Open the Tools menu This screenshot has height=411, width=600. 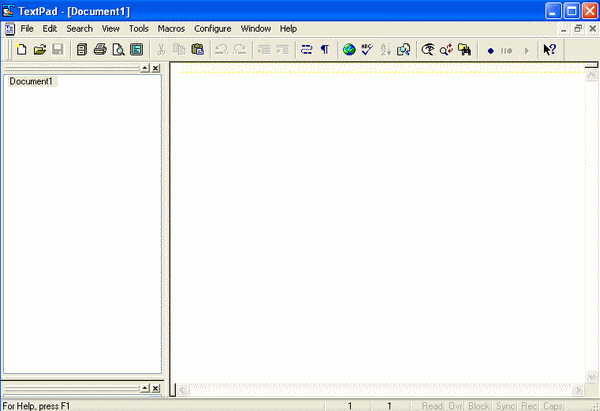(x=139, y=29)
